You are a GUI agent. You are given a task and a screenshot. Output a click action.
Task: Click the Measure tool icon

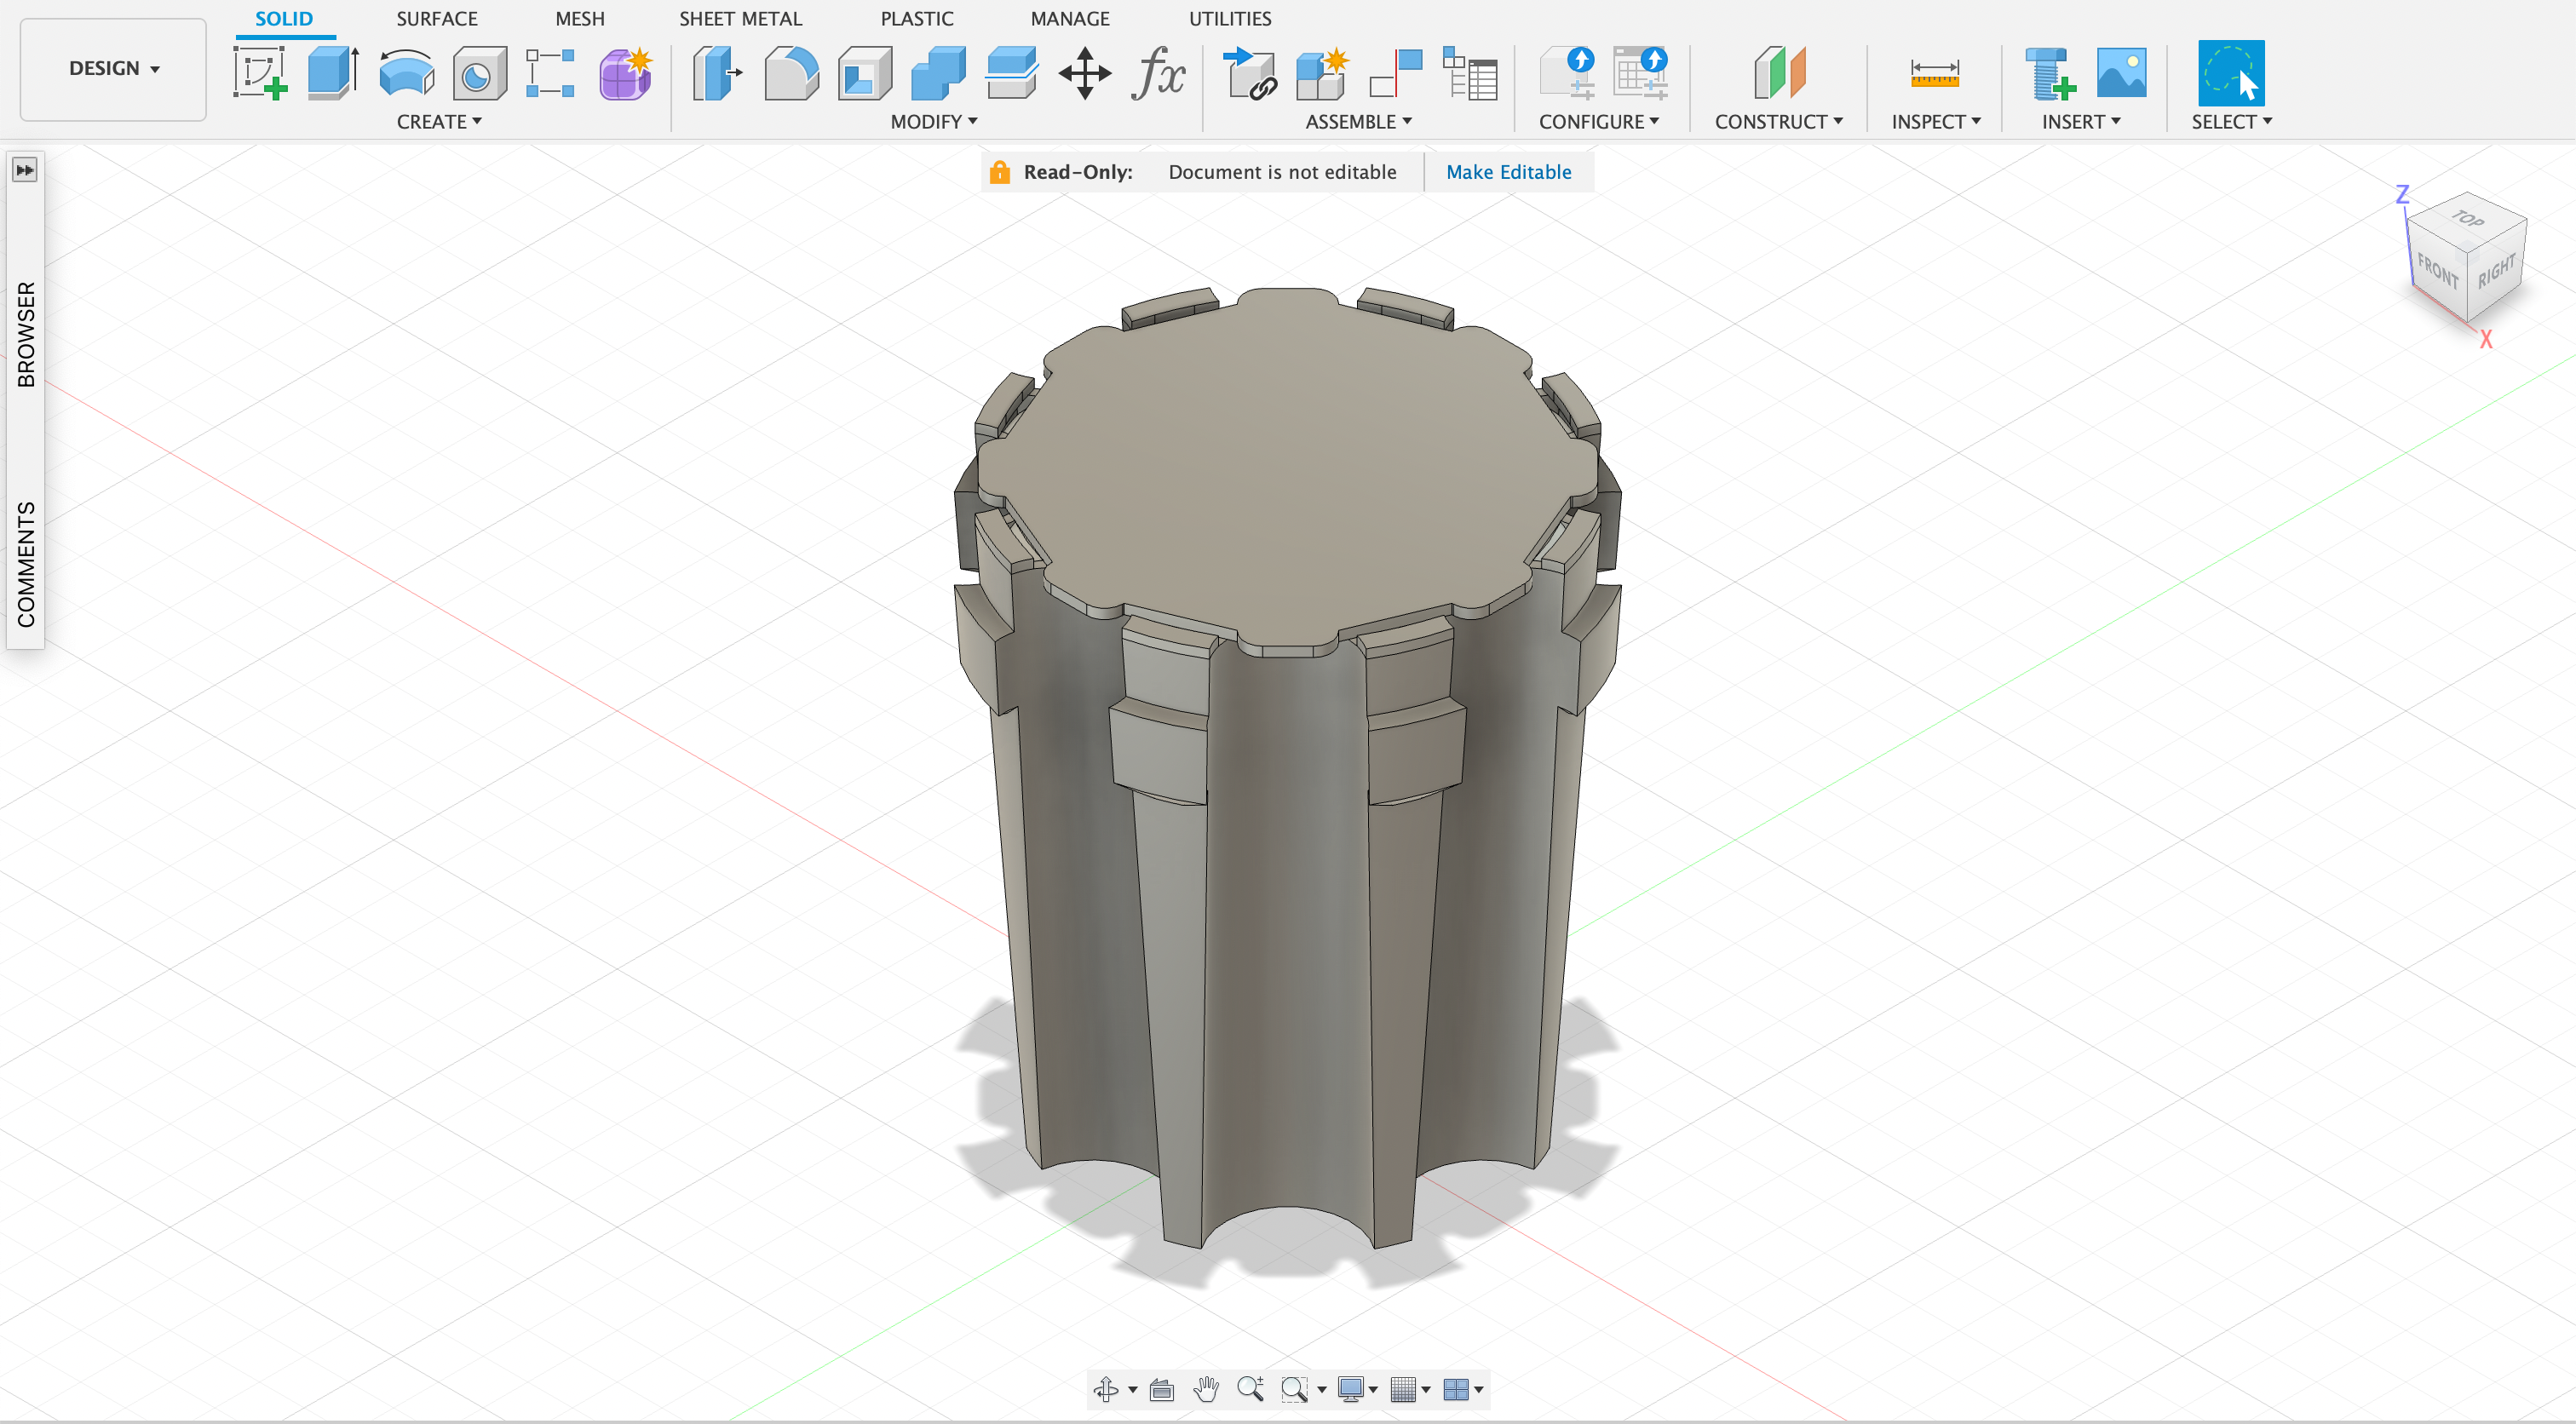(x=1934, y=73)
